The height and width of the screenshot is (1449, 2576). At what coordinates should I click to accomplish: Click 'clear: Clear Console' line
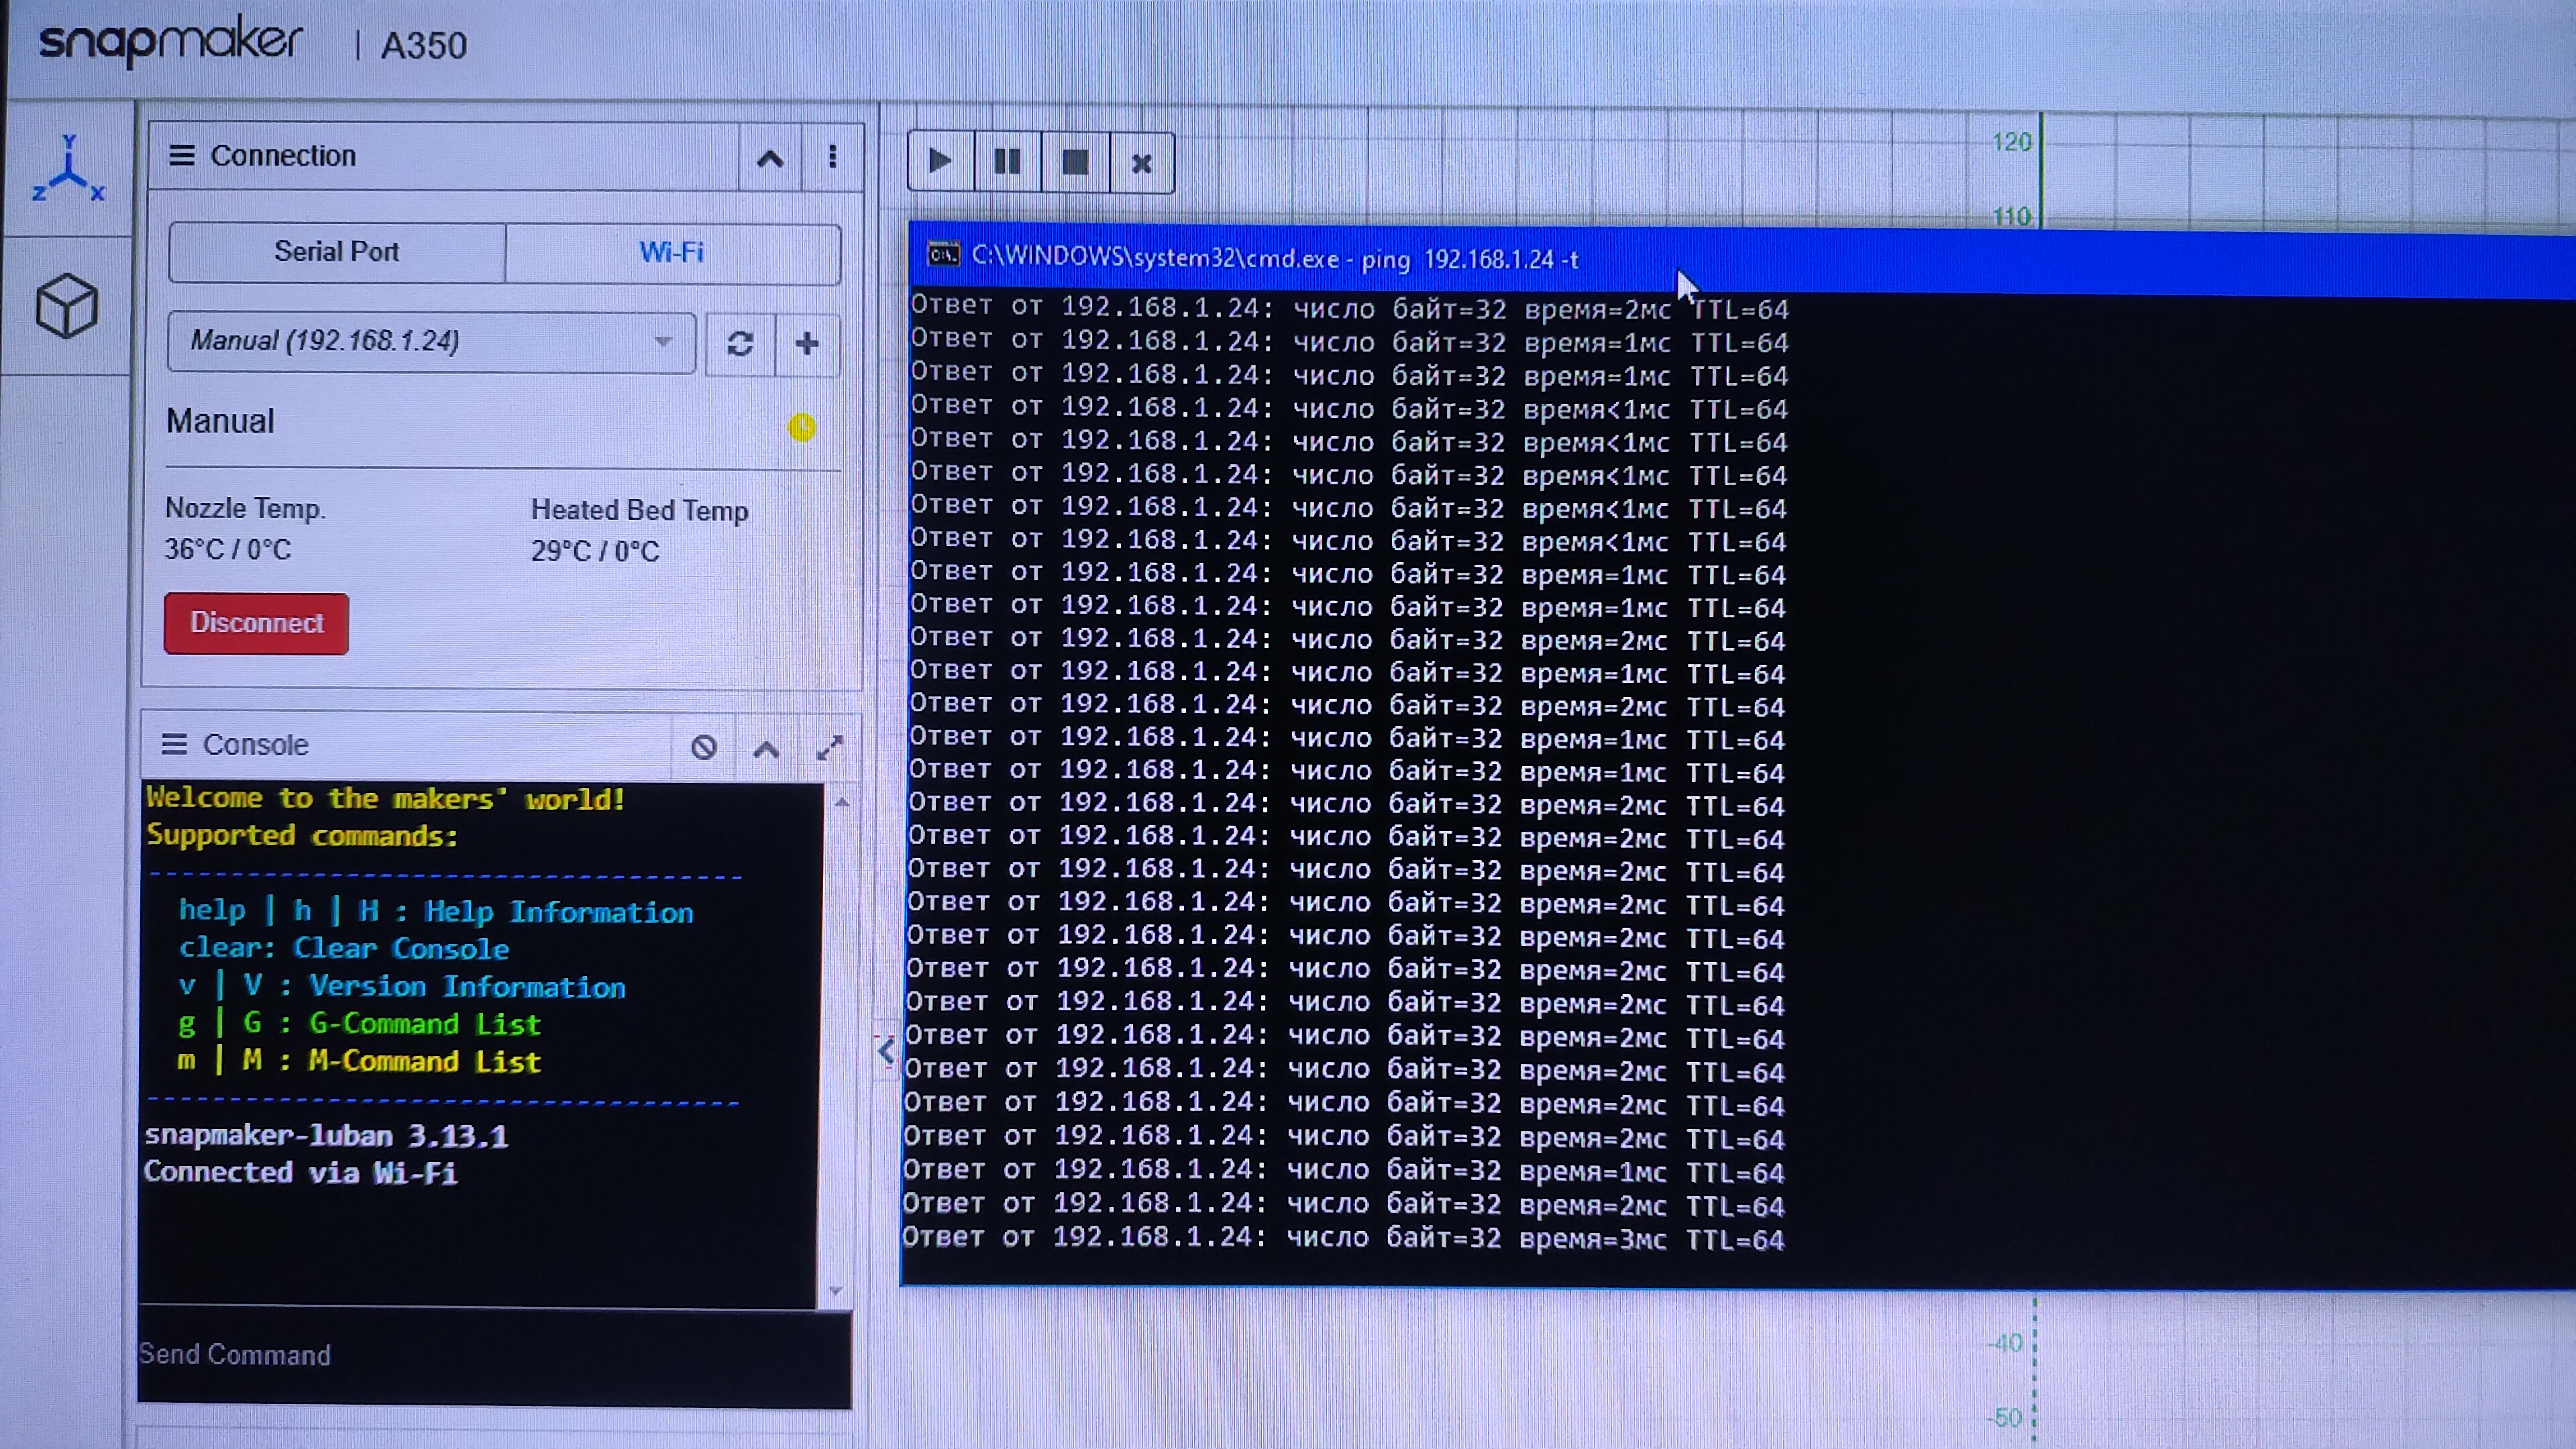(344, 948)
